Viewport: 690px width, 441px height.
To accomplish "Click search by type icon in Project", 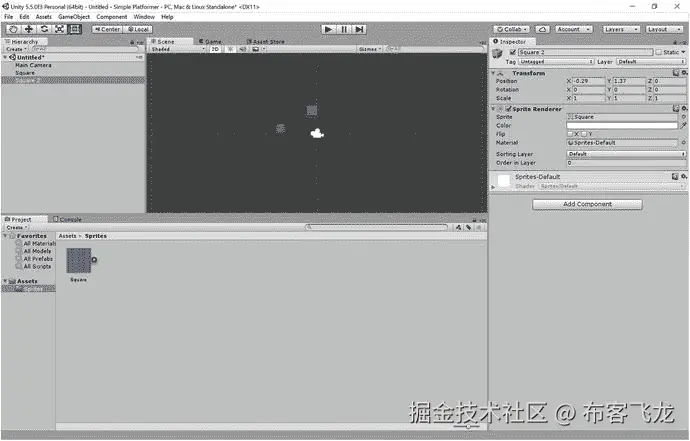I will [x=459, y=227].
